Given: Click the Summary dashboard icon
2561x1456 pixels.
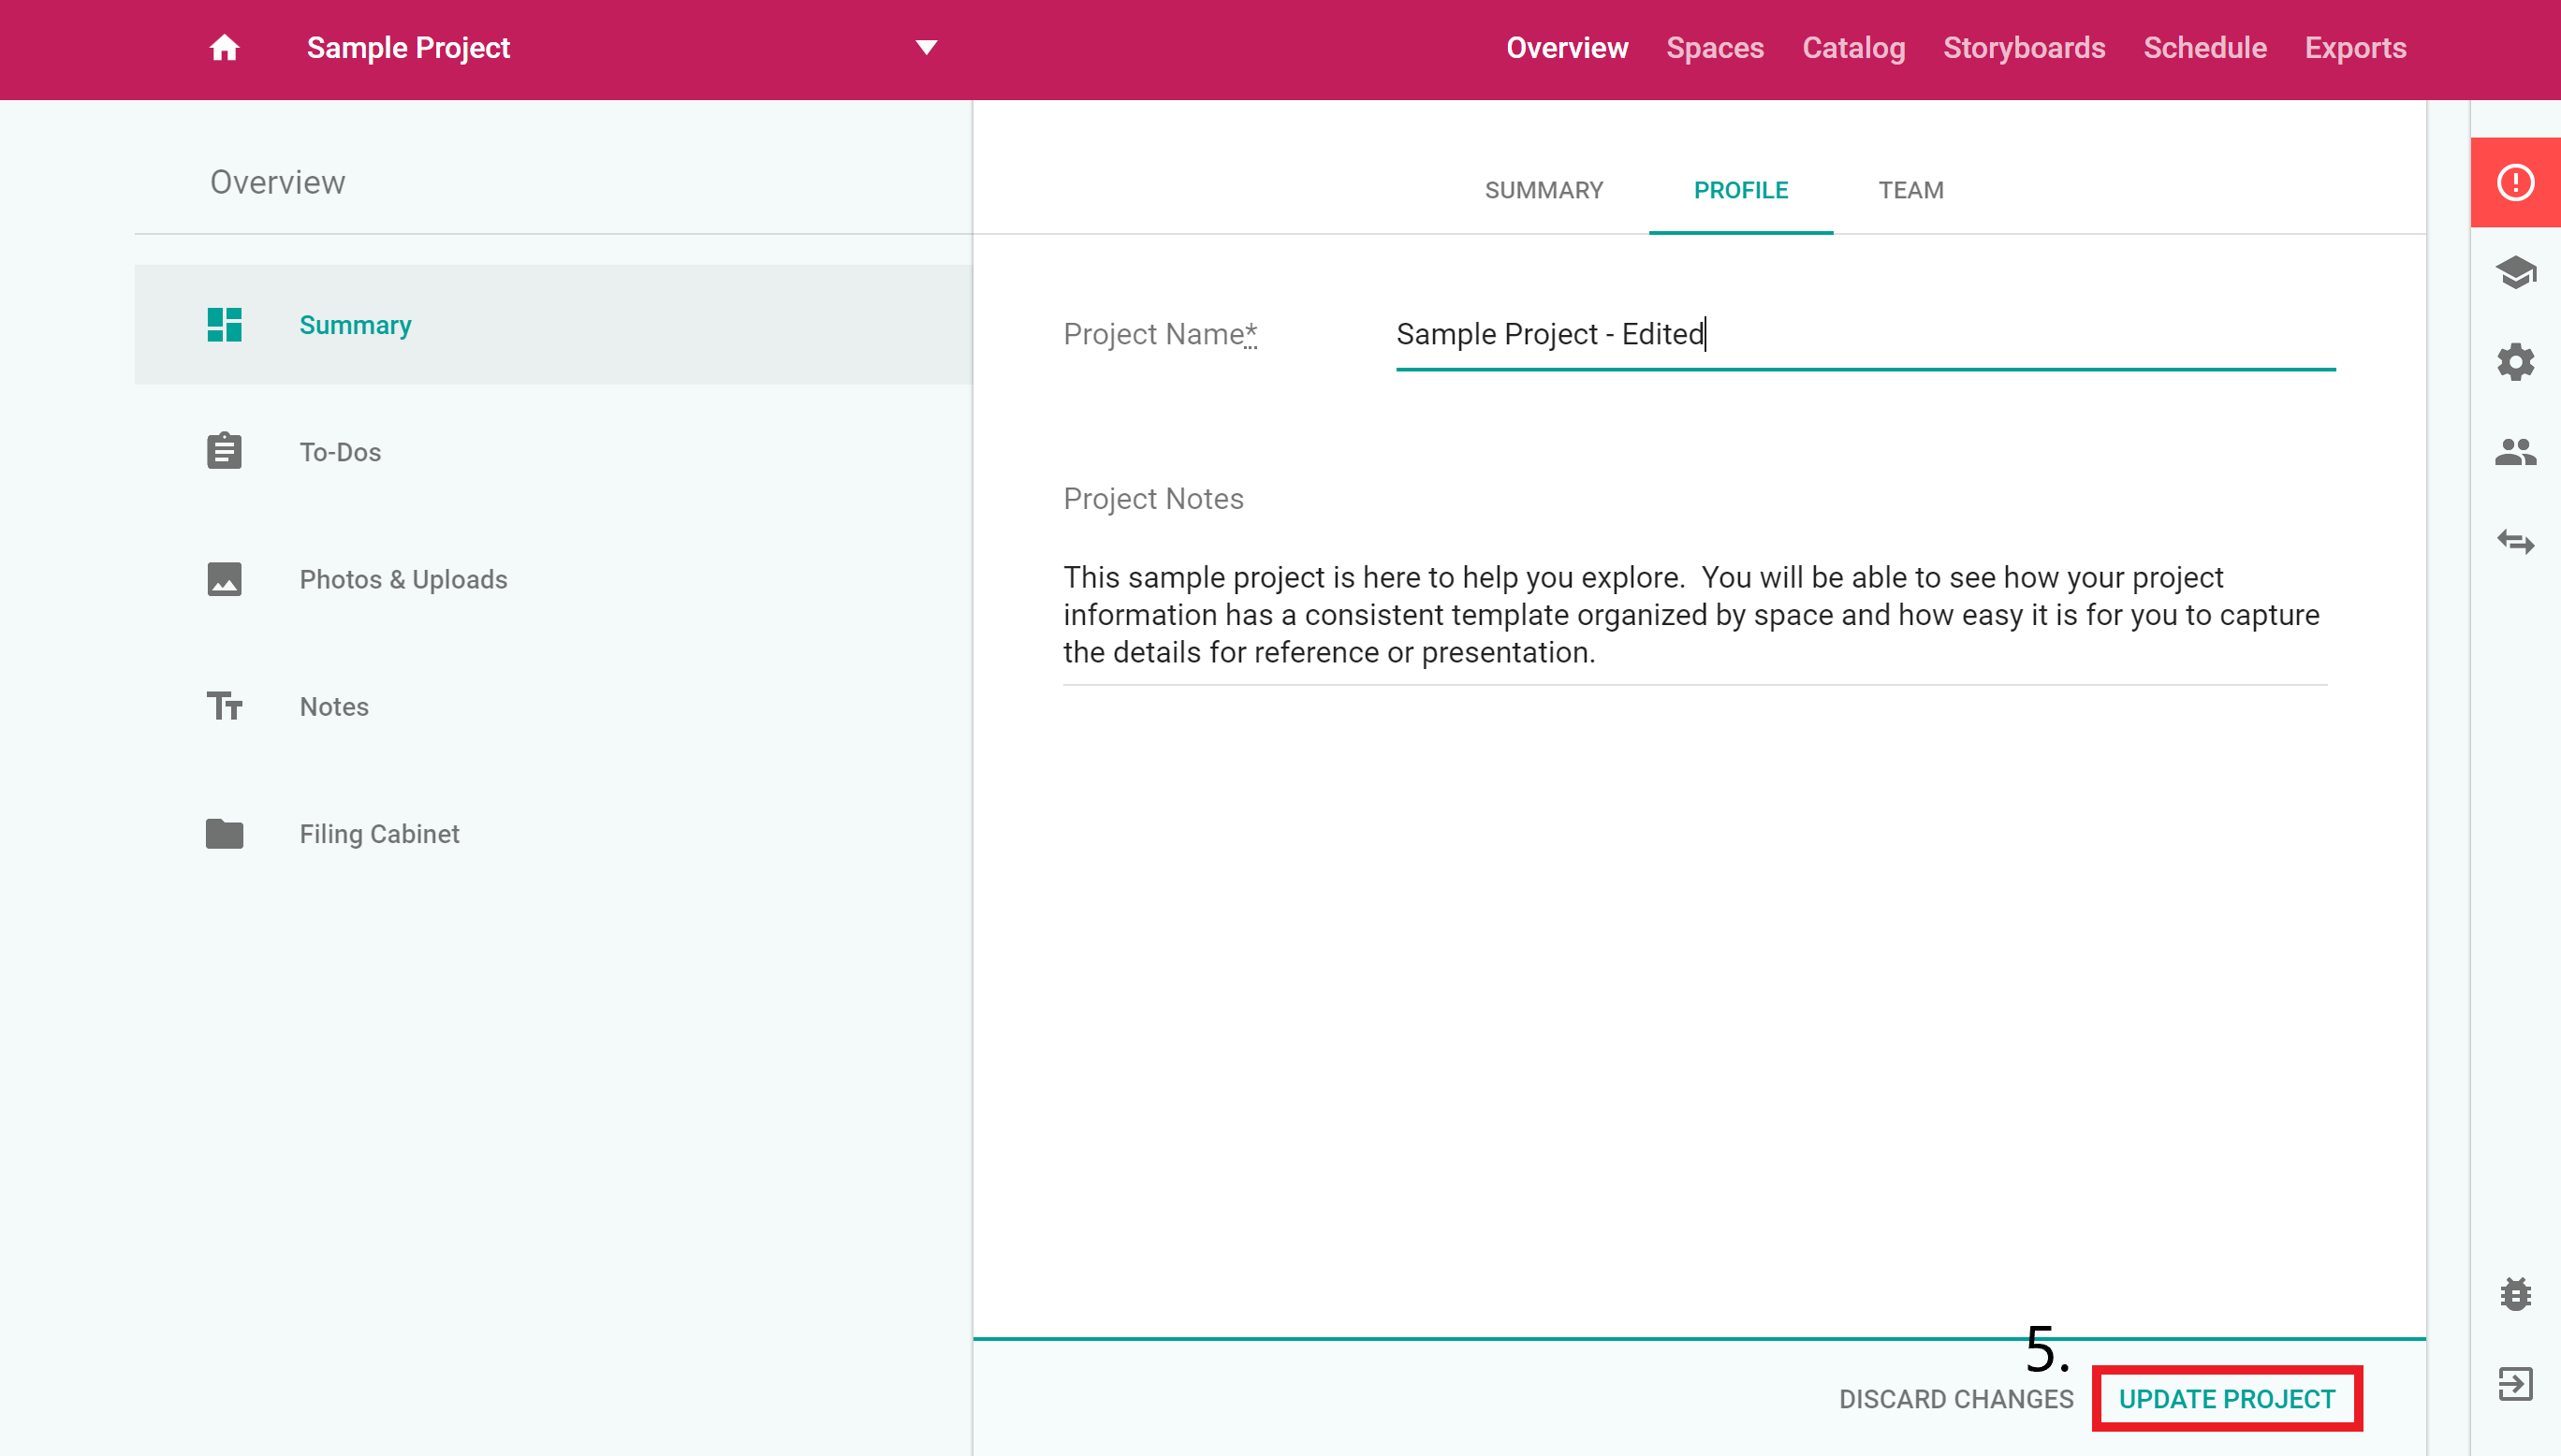Looking at the screenshot, I should click(x=224, y=325).
